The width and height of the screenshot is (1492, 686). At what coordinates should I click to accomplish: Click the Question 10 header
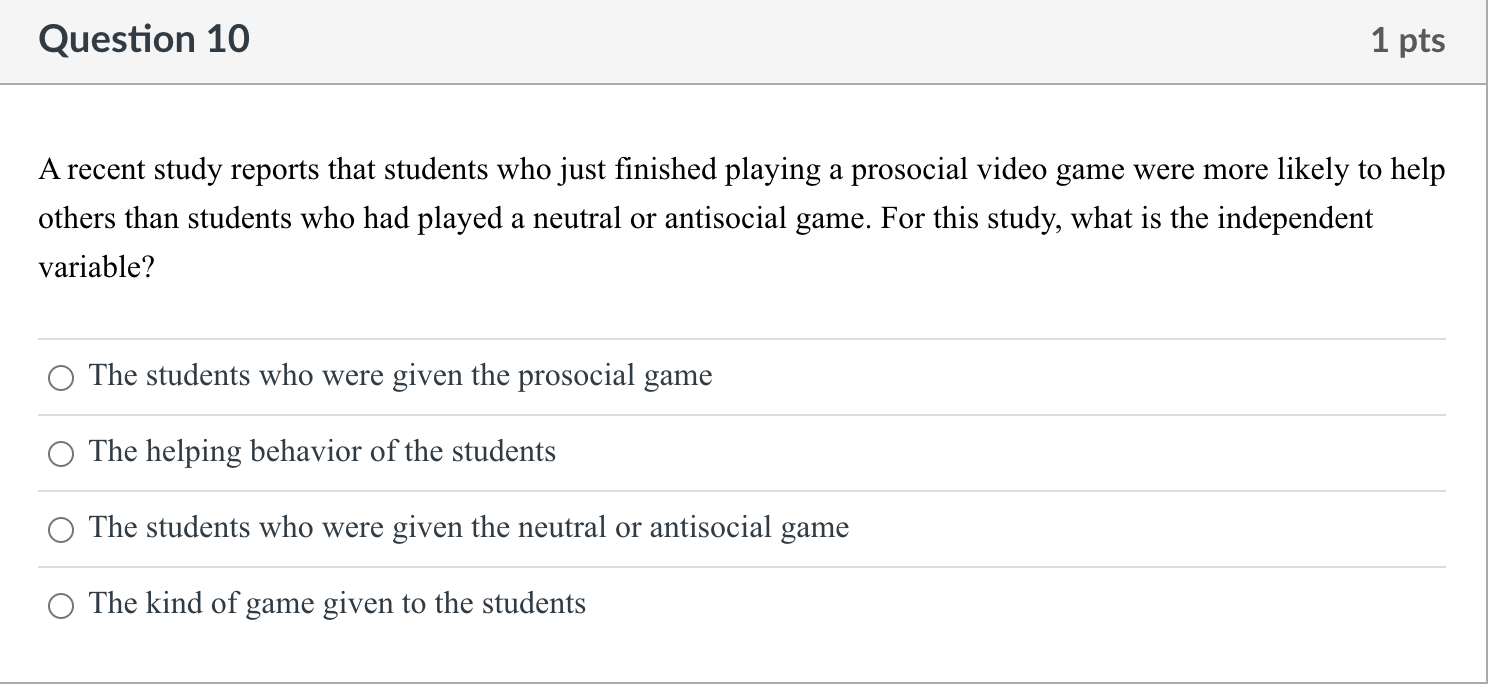(144, 39)
